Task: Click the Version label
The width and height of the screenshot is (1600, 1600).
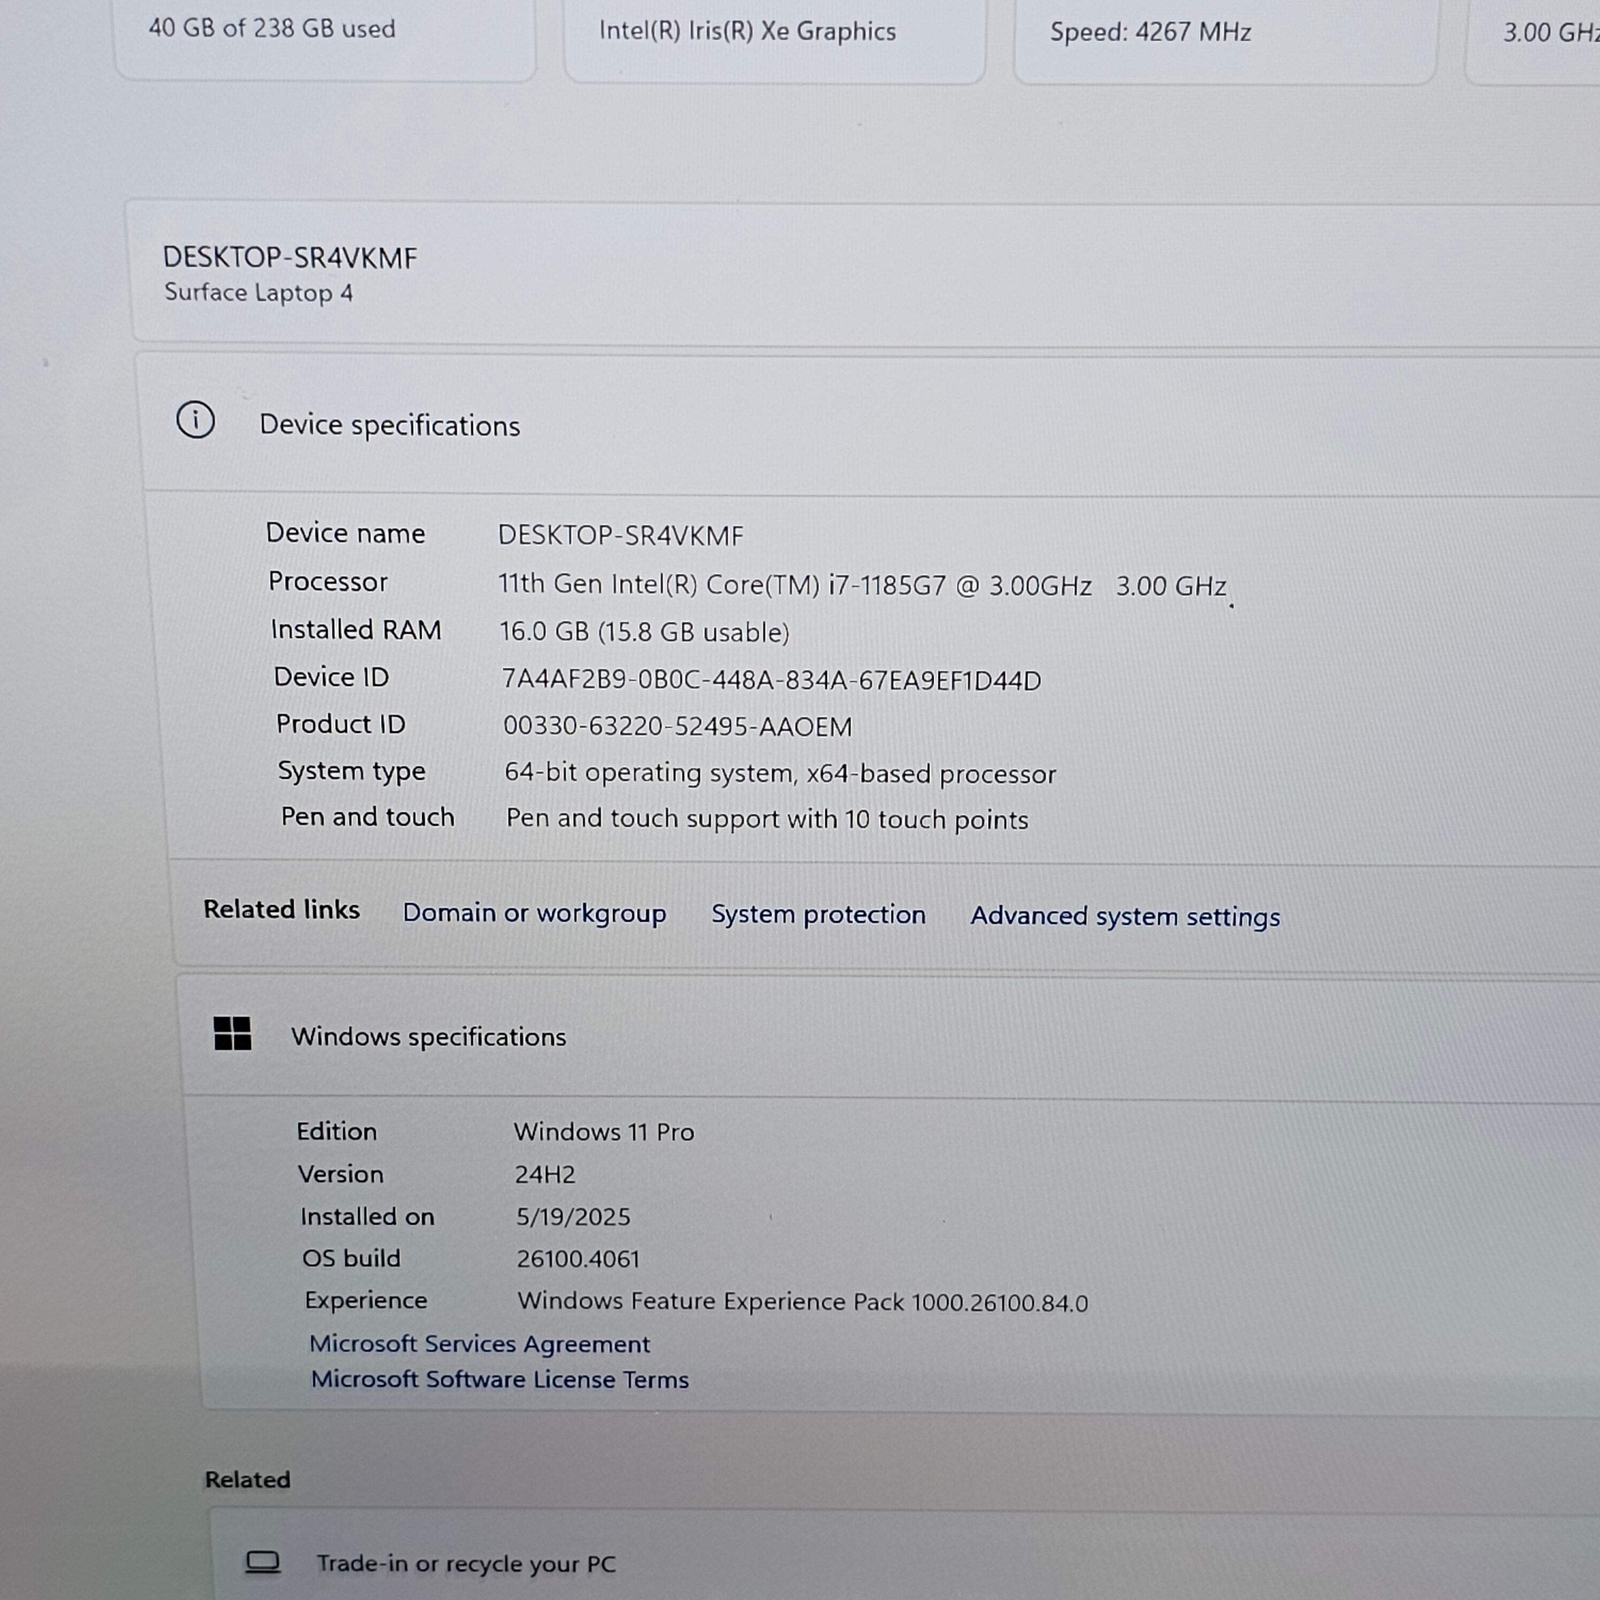Action: click(x=340, y=1174)
